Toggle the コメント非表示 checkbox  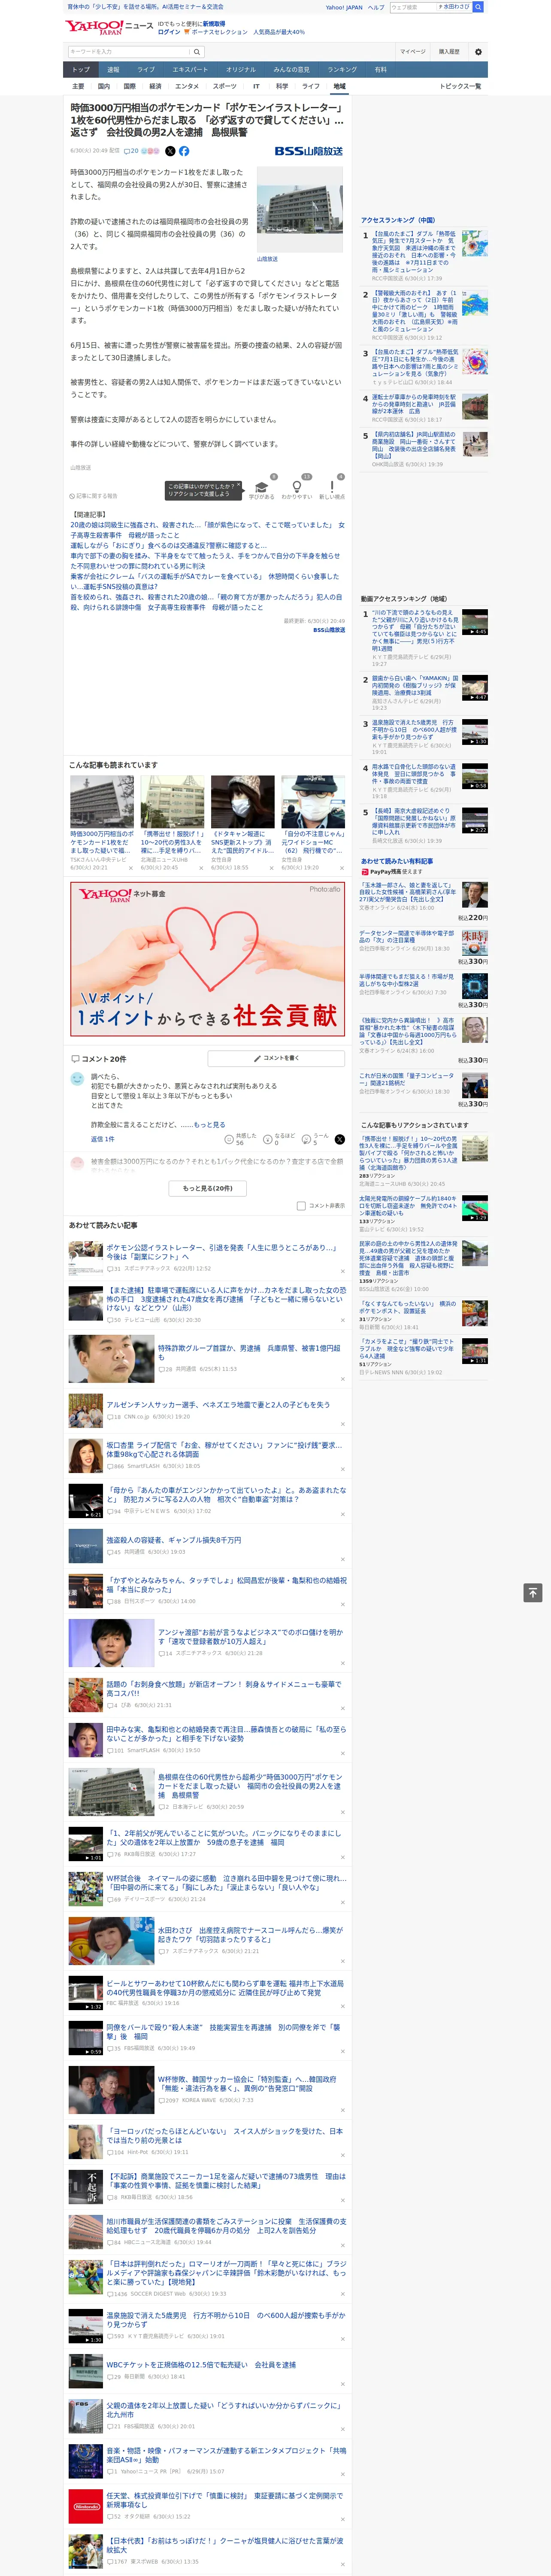(x=301, y=1206)
